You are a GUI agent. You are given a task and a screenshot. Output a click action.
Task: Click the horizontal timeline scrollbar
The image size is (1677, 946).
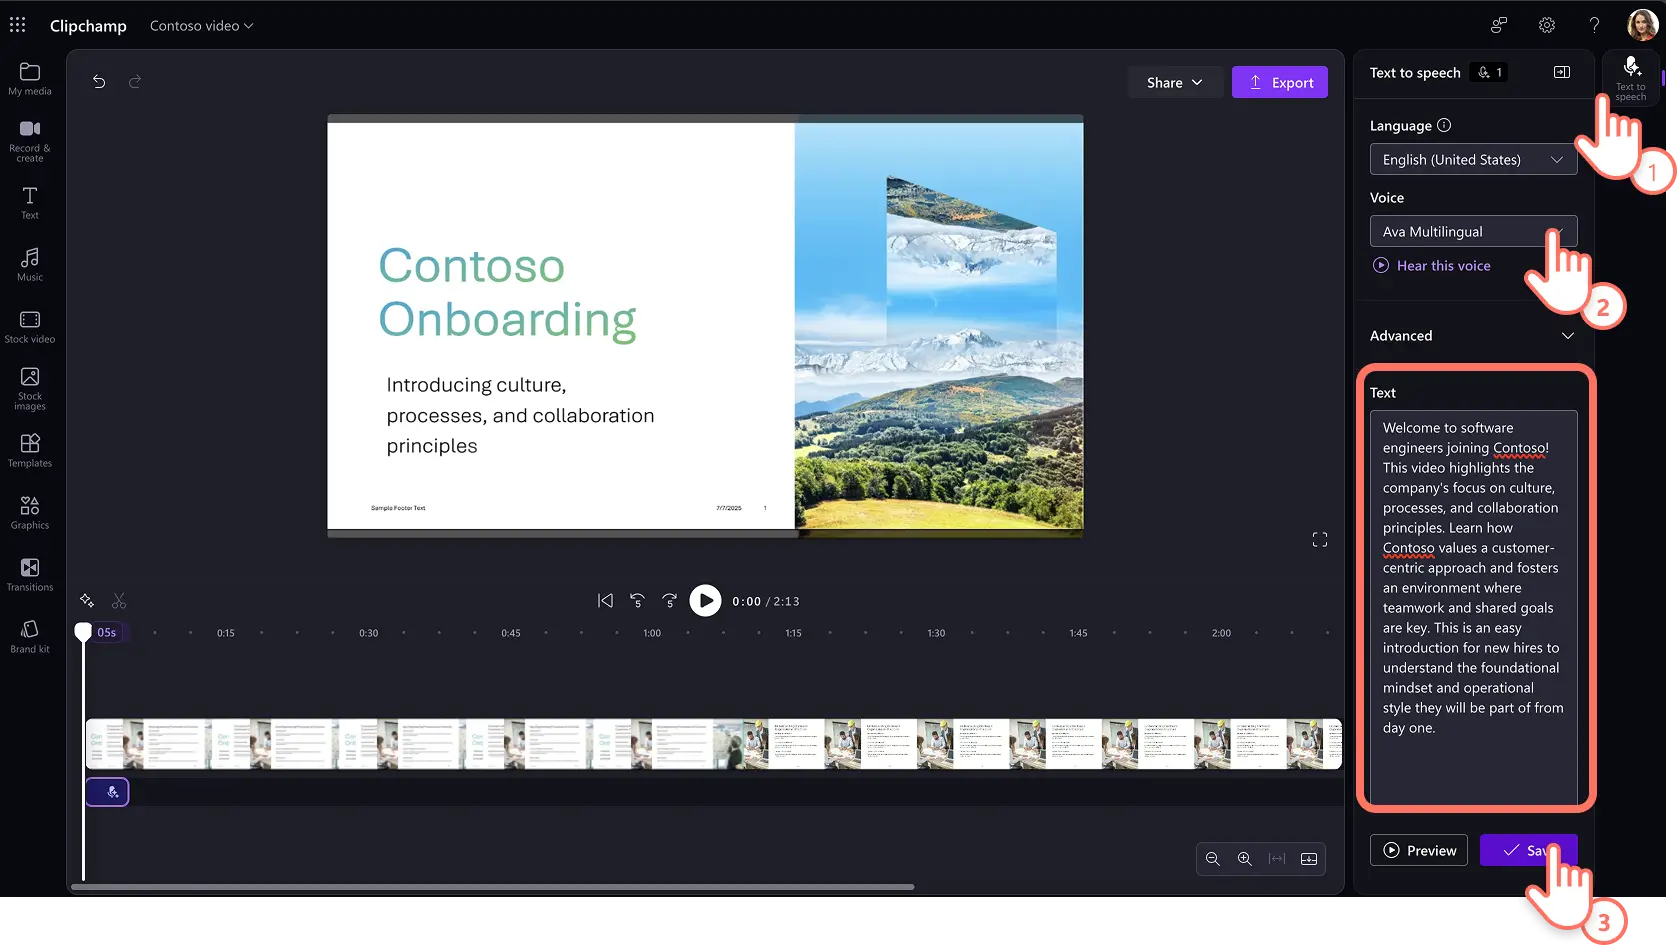pyautogui.click(x=493, y=886)
